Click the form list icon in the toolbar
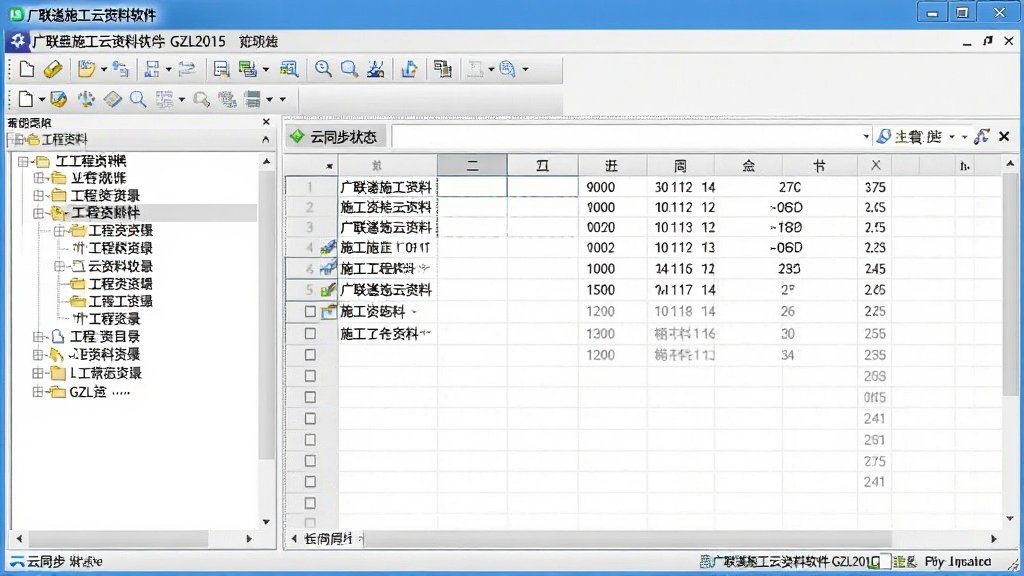Screen dimensions: 1024x576 221,69
